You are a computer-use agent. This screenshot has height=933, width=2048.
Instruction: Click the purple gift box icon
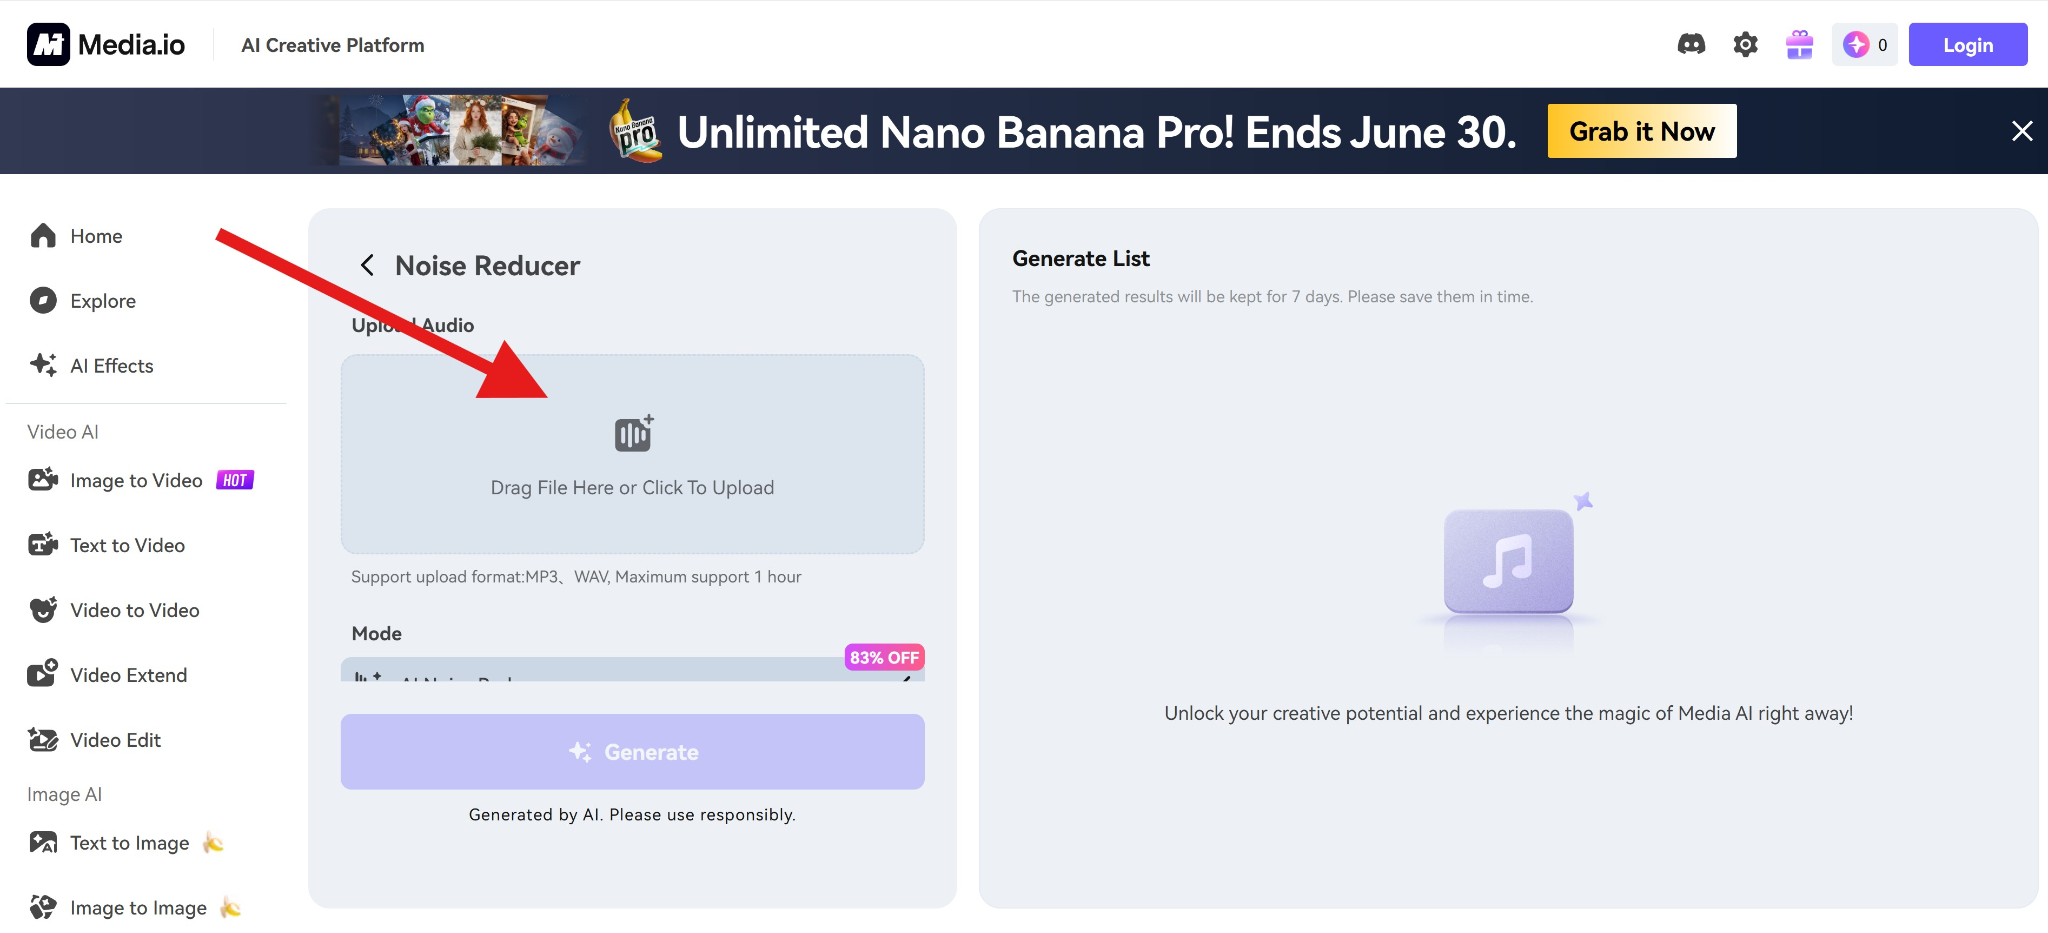(x=1799, y=44)
